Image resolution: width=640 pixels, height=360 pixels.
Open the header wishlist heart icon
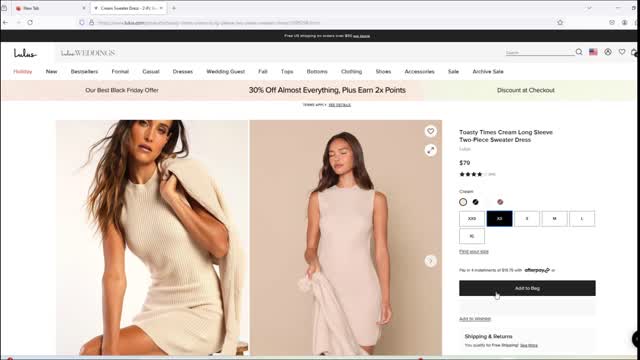click(x=622, y=52)
